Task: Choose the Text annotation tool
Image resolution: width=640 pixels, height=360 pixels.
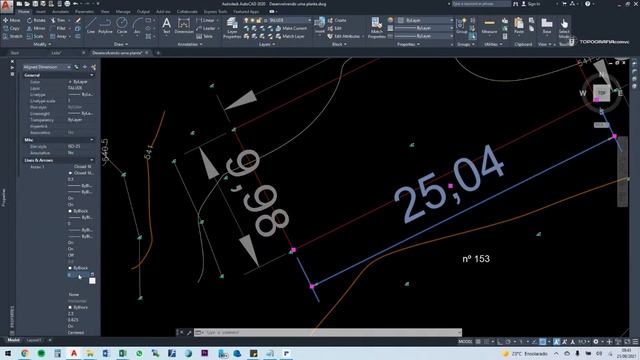Action: (x=167, y=26)
